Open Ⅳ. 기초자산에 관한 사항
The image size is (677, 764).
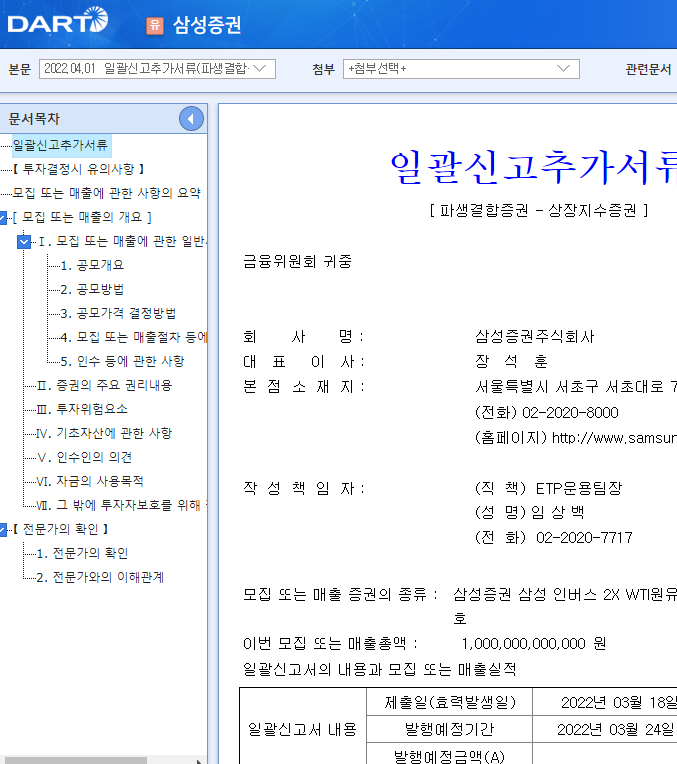pyautogui.click(x=104, y=433)
